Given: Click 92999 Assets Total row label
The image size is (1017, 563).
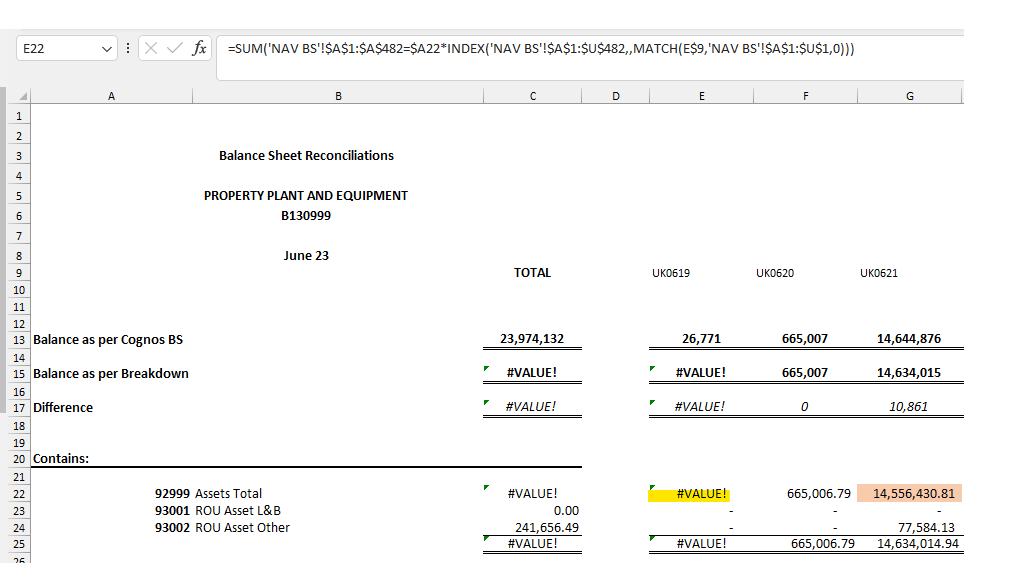Looking at the screenshot, I should [x=208, y=494].
